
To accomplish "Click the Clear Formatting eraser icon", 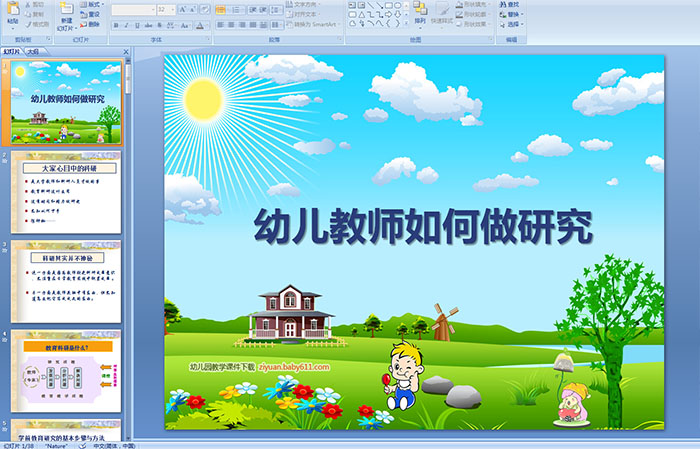I will (x=205, y=9).
